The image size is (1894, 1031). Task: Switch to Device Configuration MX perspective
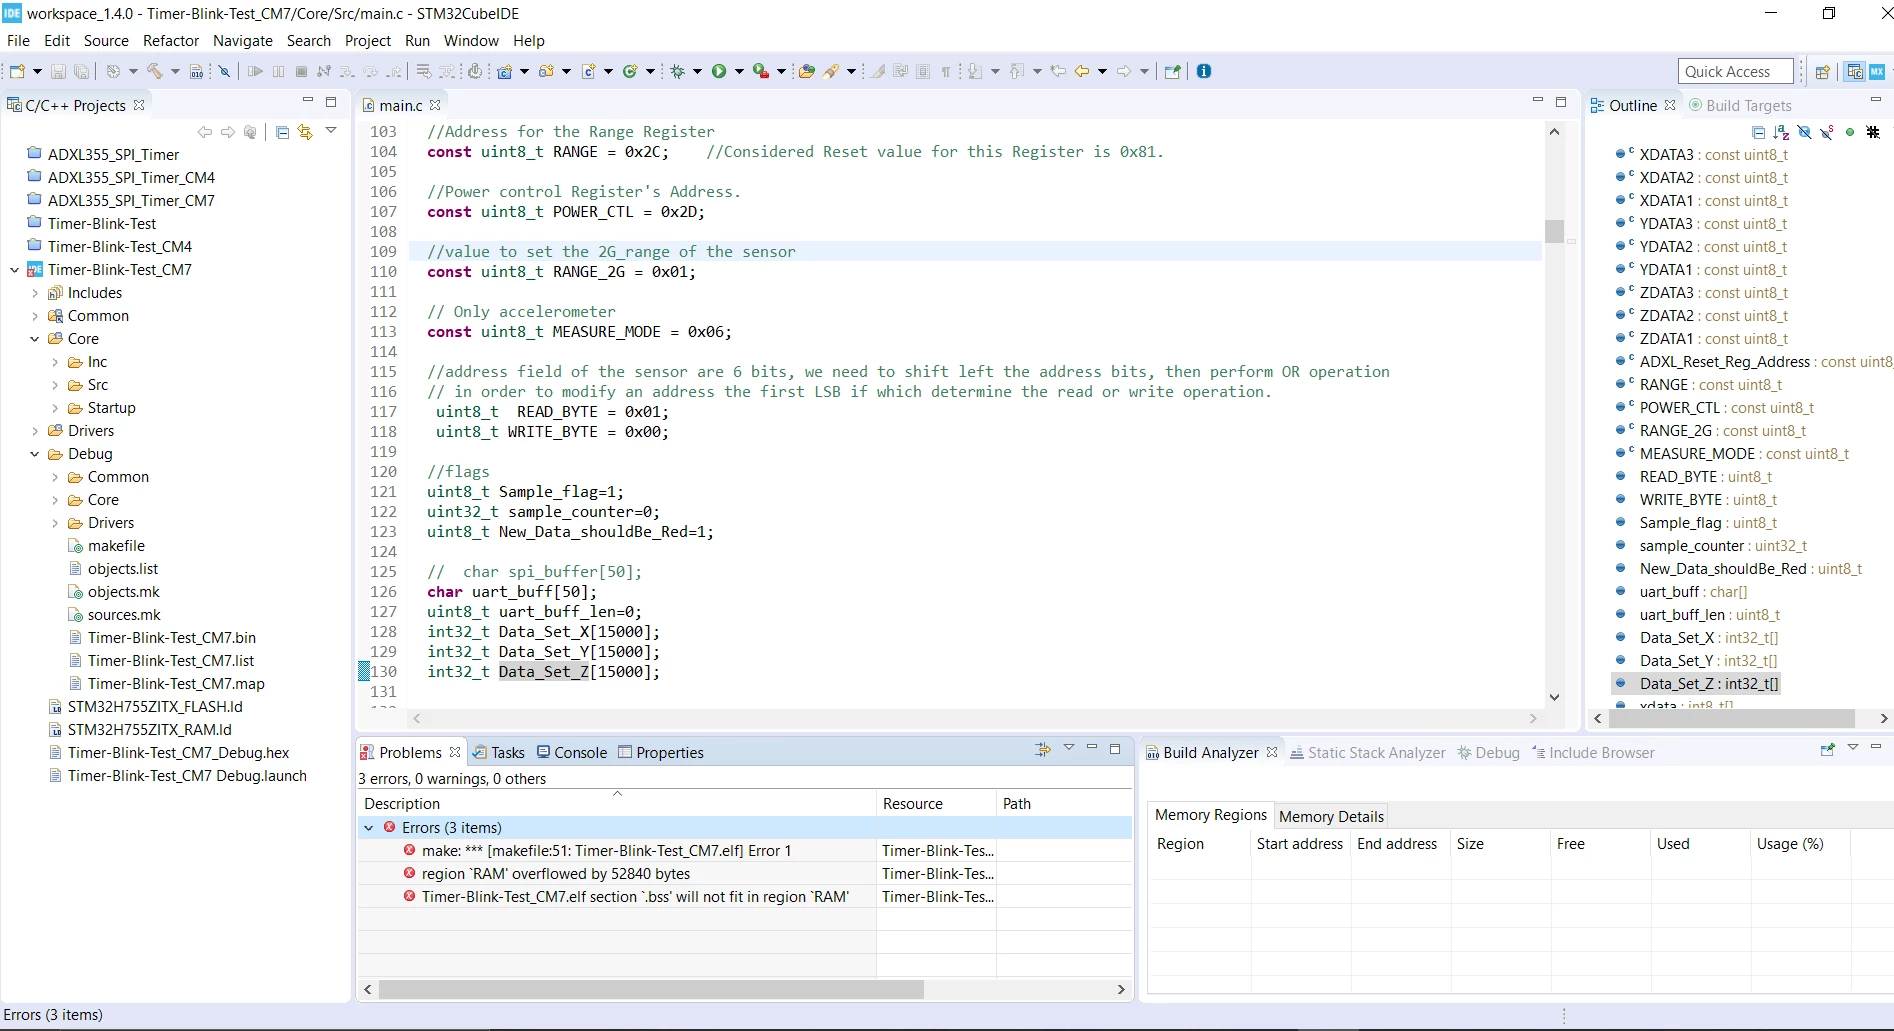coord(1877,72)
